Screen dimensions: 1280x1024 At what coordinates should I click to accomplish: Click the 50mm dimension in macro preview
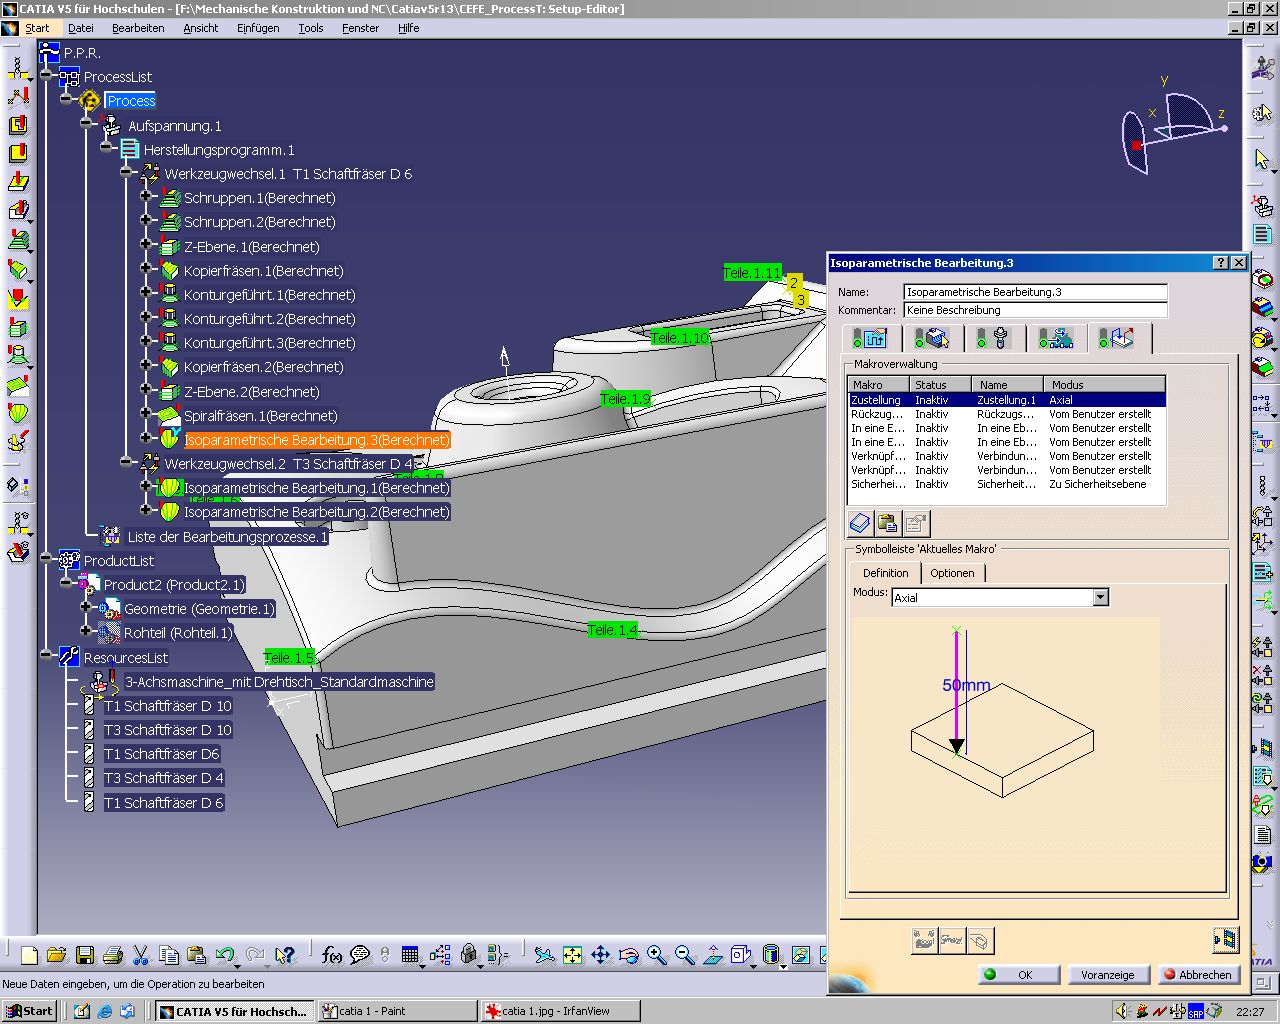(x=966, y=686)
